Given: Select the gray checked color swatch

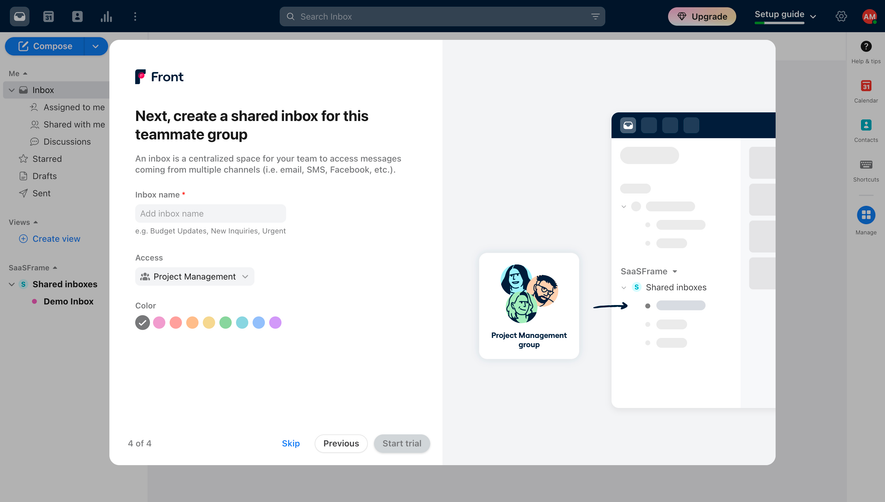Looking at the screenshot, I should click(142, 322).
